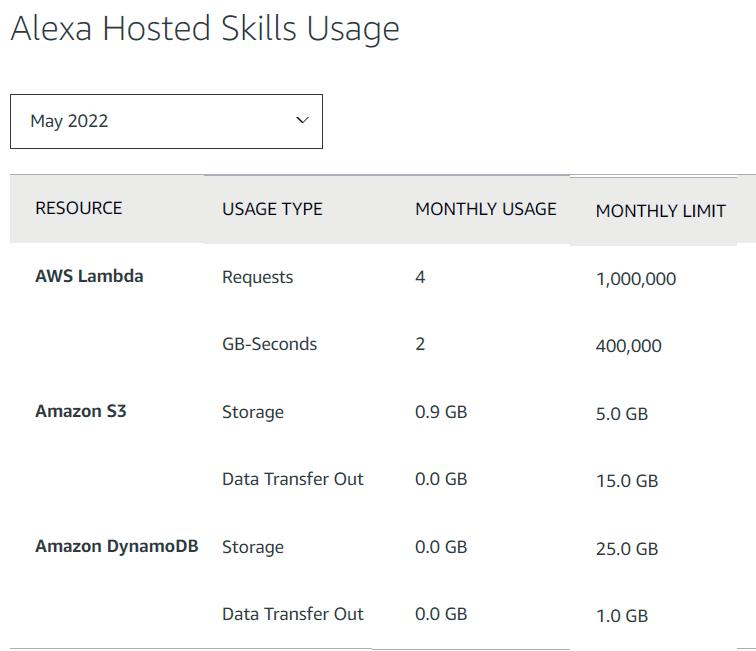The image size is (756, 651).
Task: Click the 25.0 GB DynamoDB storage limit
Action: pos(626,548)
